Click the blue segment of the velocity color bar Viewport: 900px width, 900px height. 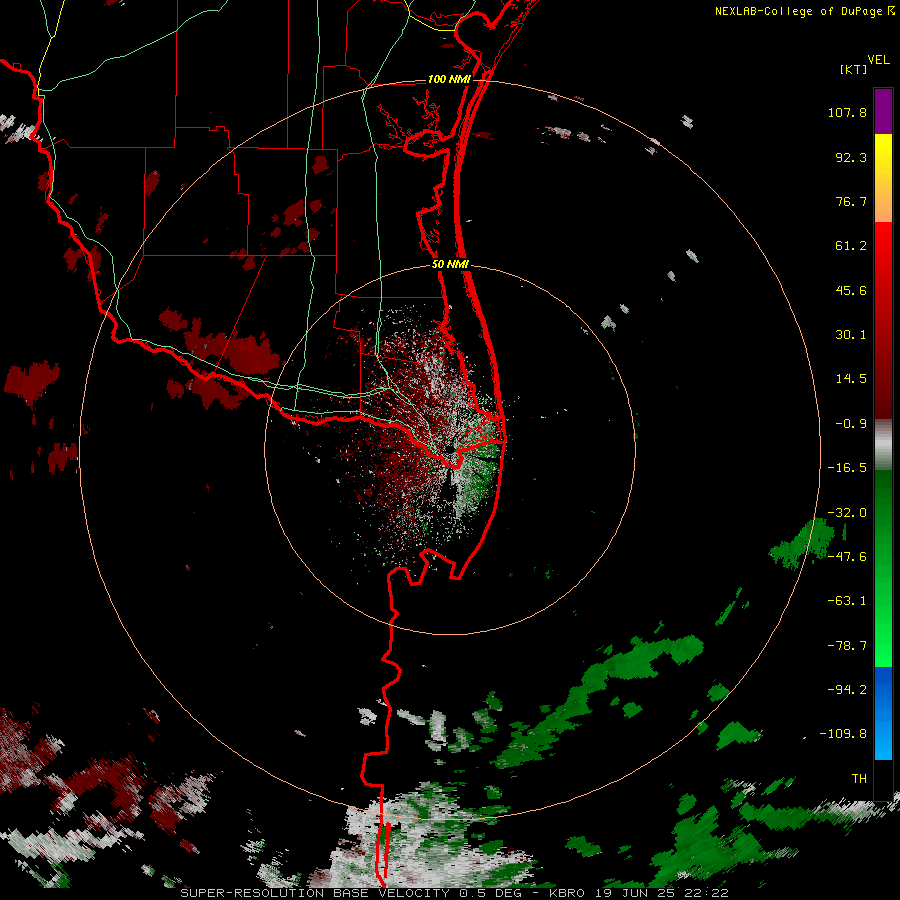point(883,713)
